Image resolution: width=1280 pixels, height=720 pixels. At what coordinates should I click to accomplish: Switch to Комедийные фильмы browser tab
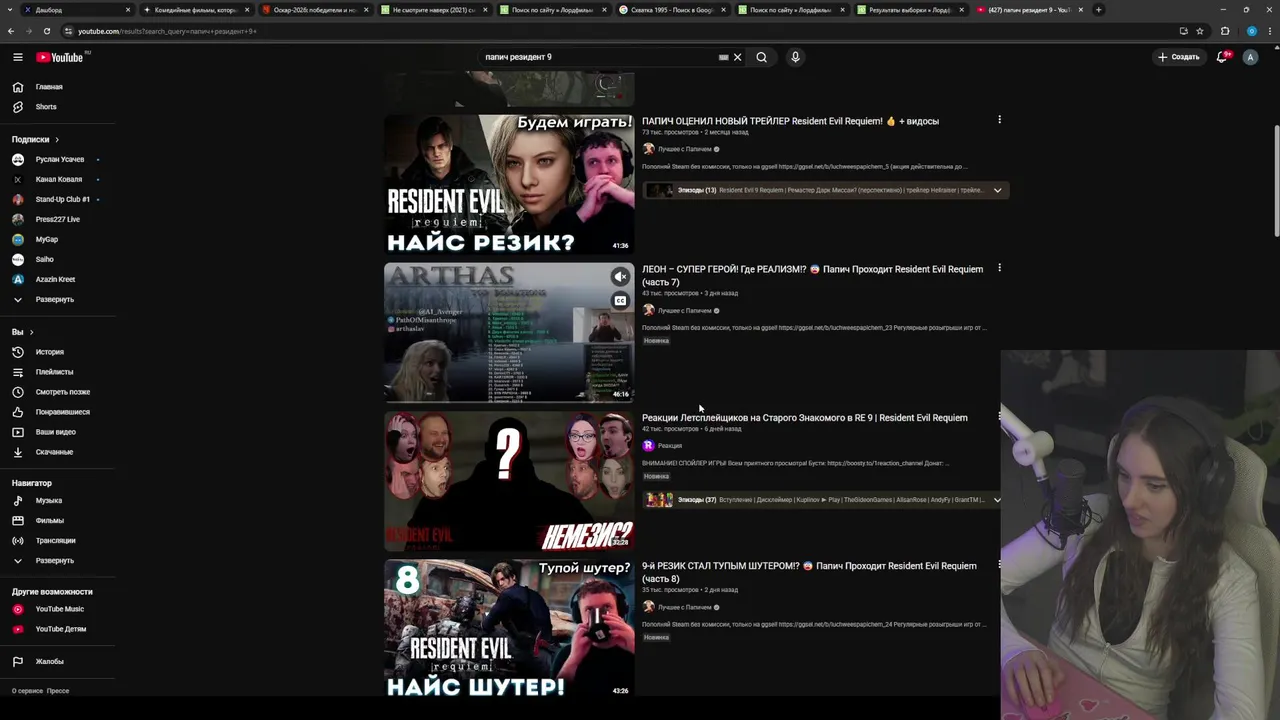pyautogui.click(x=194, y=10)
